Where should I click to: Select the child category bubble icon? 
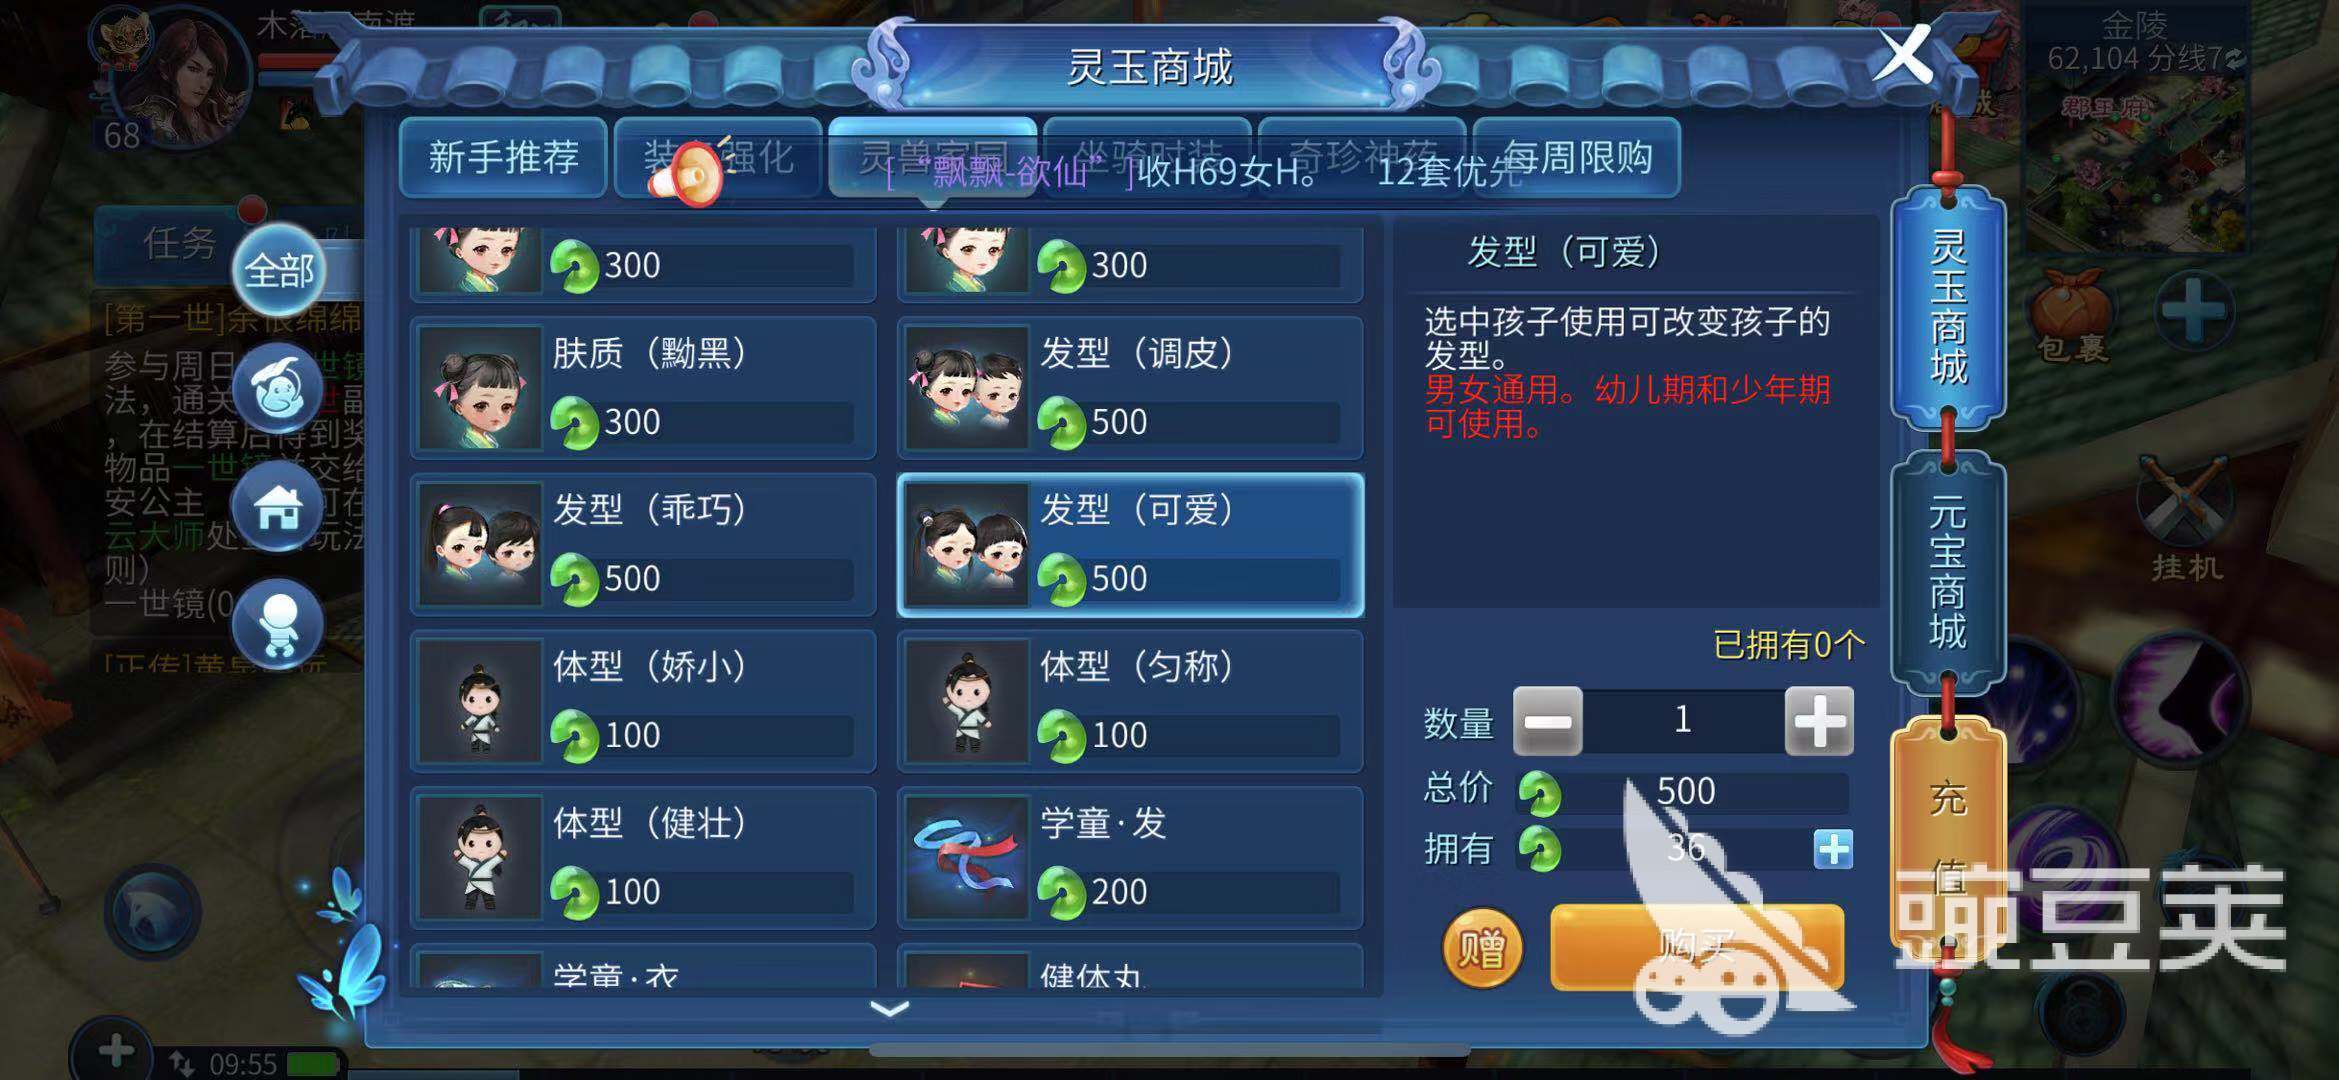coord(279,625)
